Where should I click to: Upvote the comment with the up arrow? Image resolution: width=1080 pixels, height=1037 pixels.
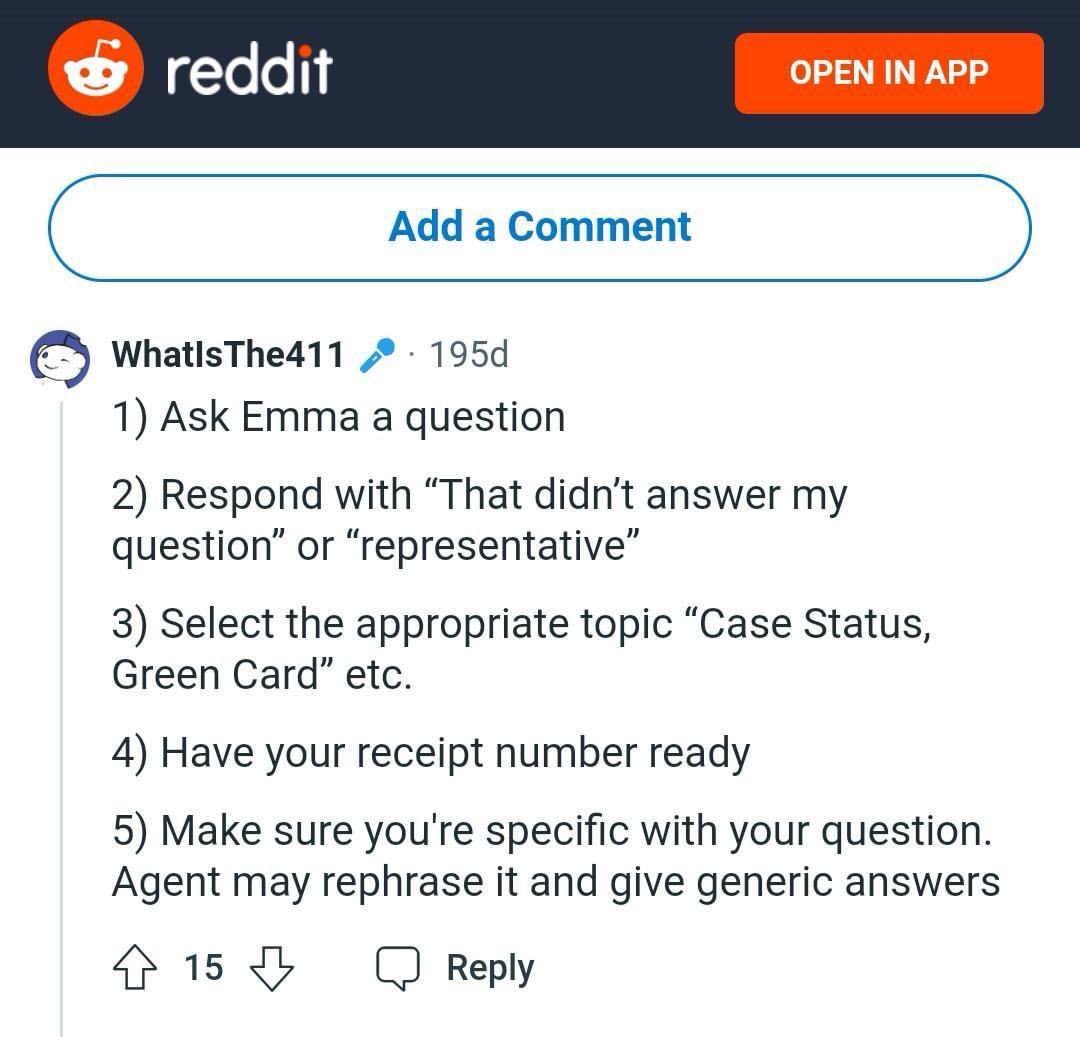pos(134,967)
